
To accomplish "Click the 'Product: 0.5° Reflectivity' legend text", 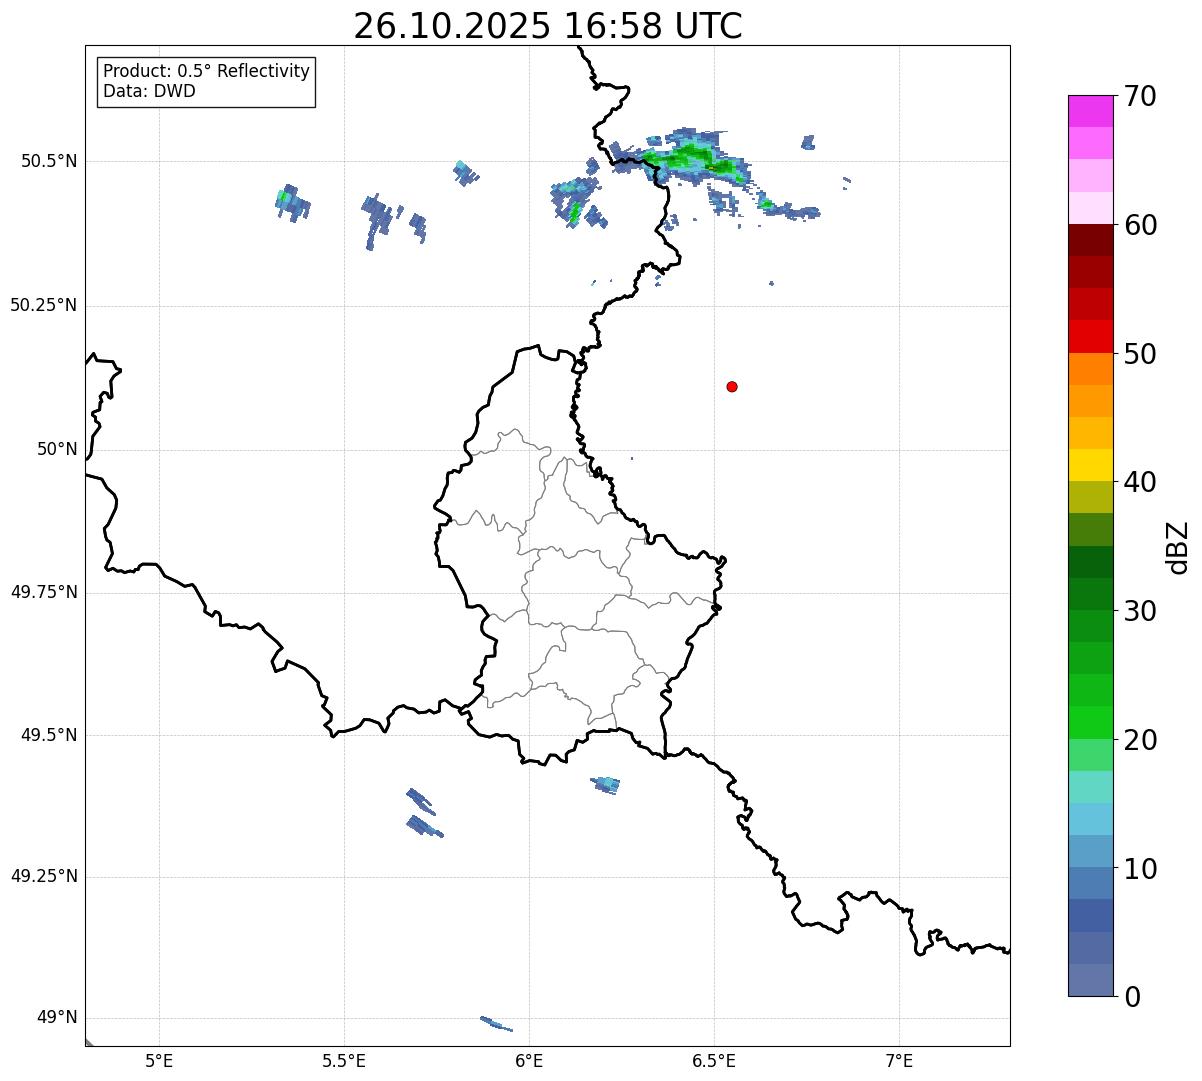I will click(x=206, y=71).
